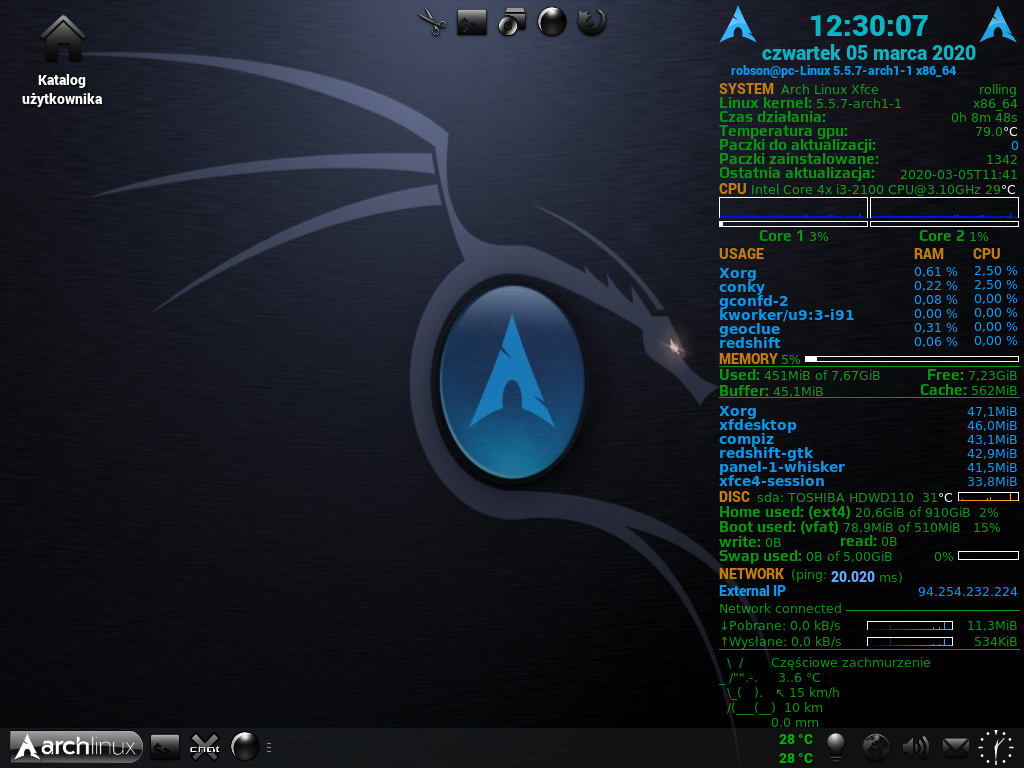Click the redshift-gtk 42,9MiB row
This screenshot has width=1024, height=768.
tap(868, 453)
